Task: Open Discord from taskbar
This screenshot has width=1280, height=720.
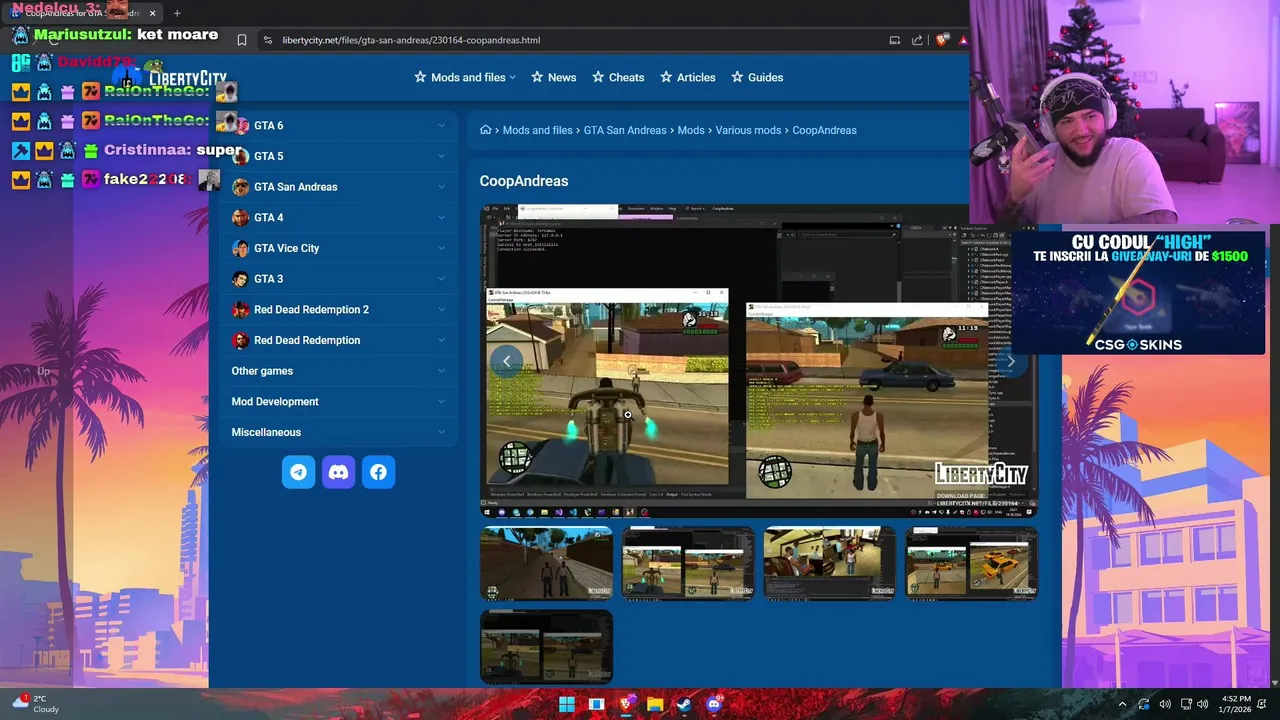Action: point(714,704)
